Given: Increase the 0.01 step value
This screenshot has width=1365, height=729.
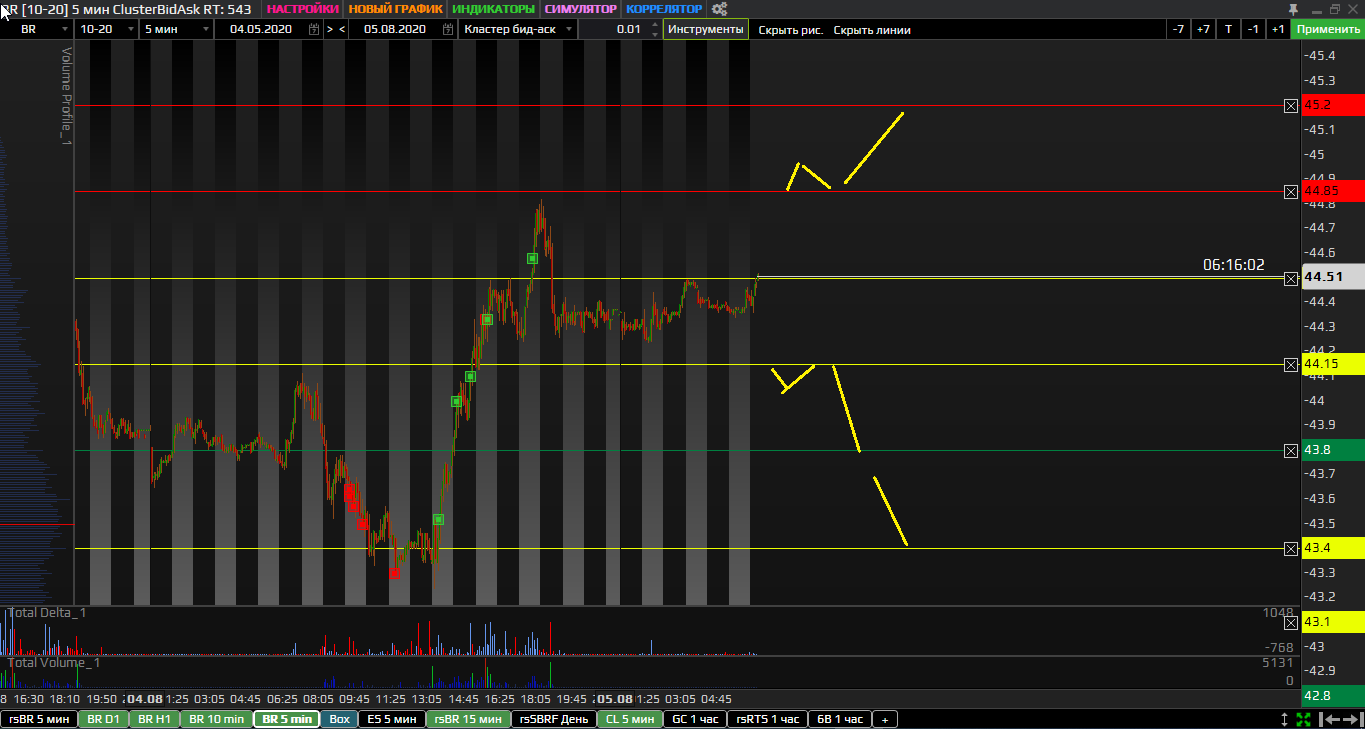Looking at the screenshot, I should click(654, 25).
